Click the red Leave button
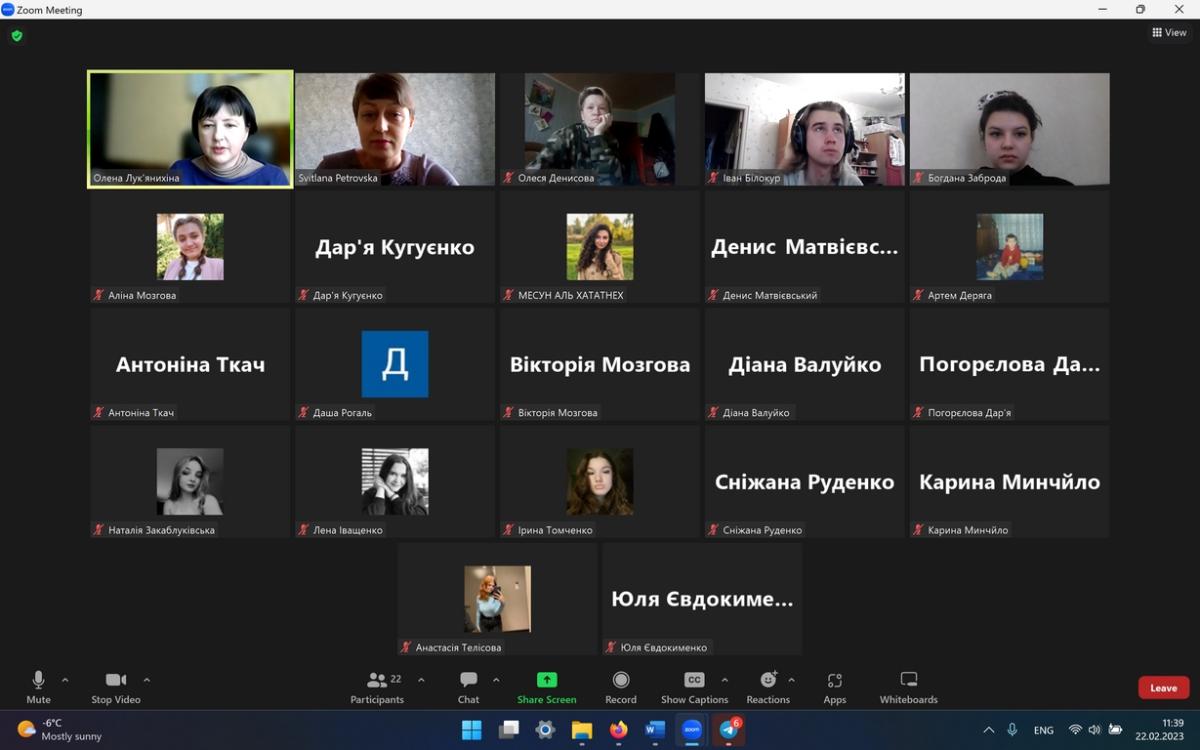Screen dimensions: 1200x750 [x=1163, y=688]
